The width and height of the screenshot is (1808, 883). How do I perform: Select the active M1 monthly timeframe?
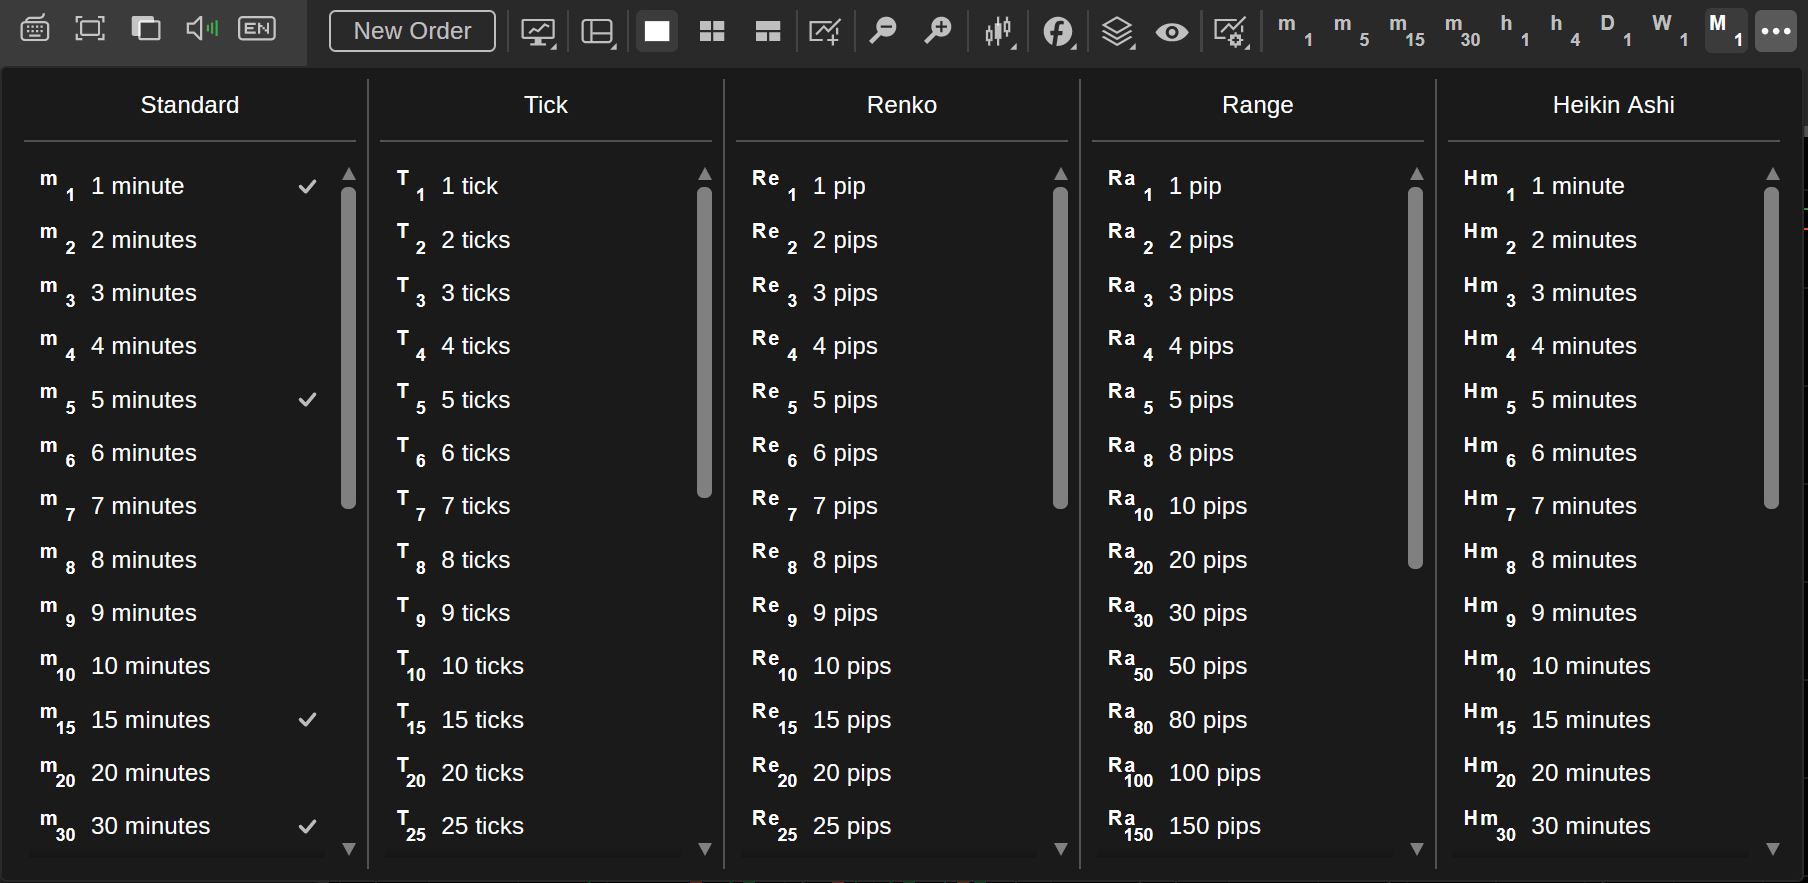click(x=1725, y=31)
